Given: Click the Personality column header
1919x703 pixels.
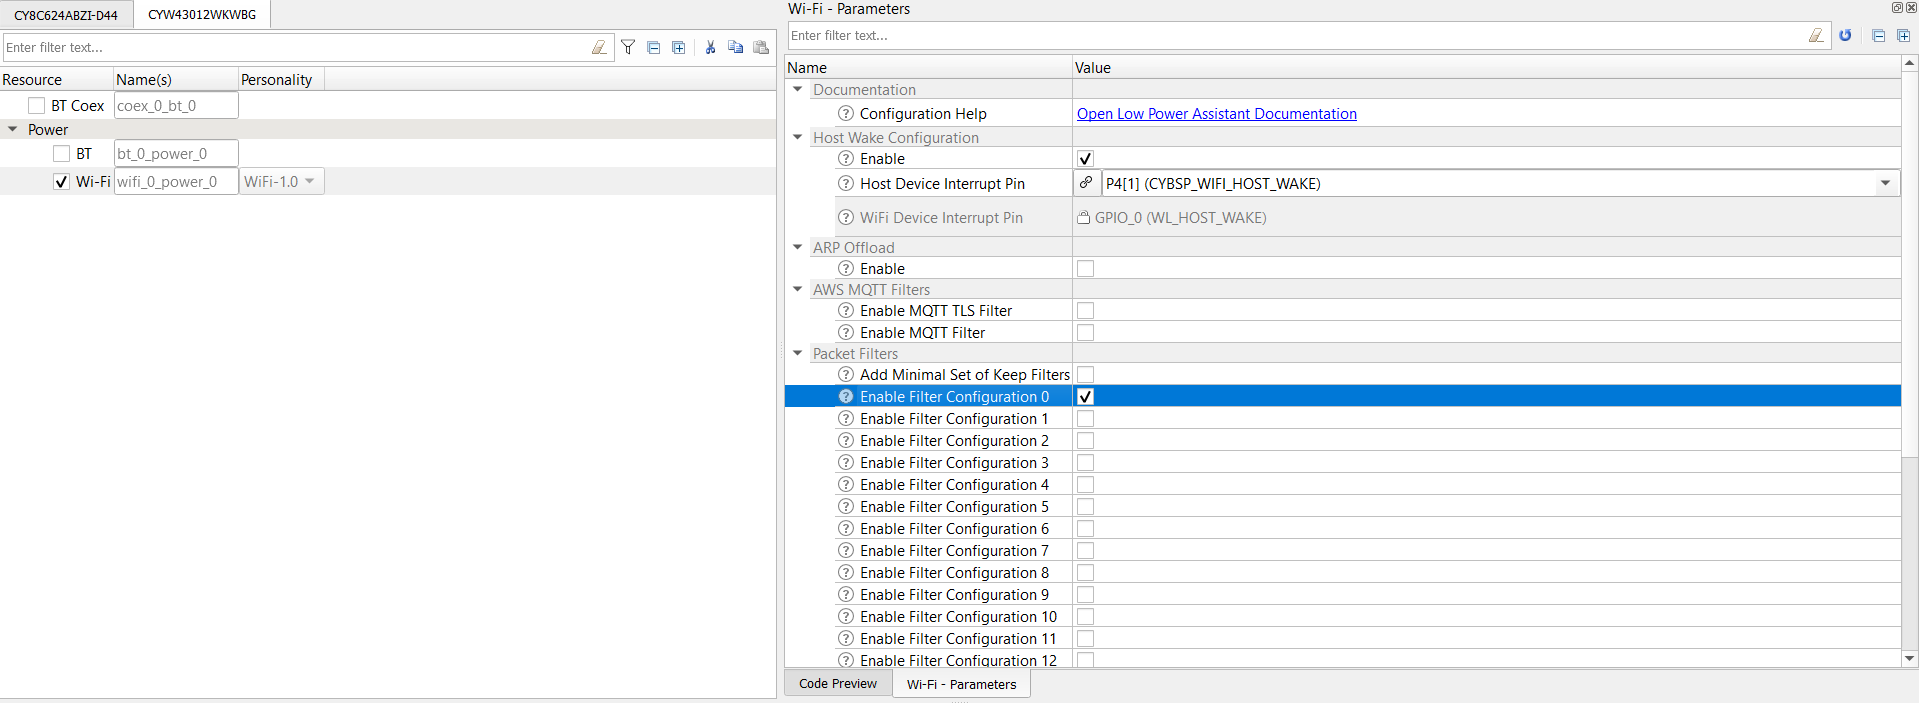Looking at the screenshot, I should pyautogui.click(x=281, y=79).
